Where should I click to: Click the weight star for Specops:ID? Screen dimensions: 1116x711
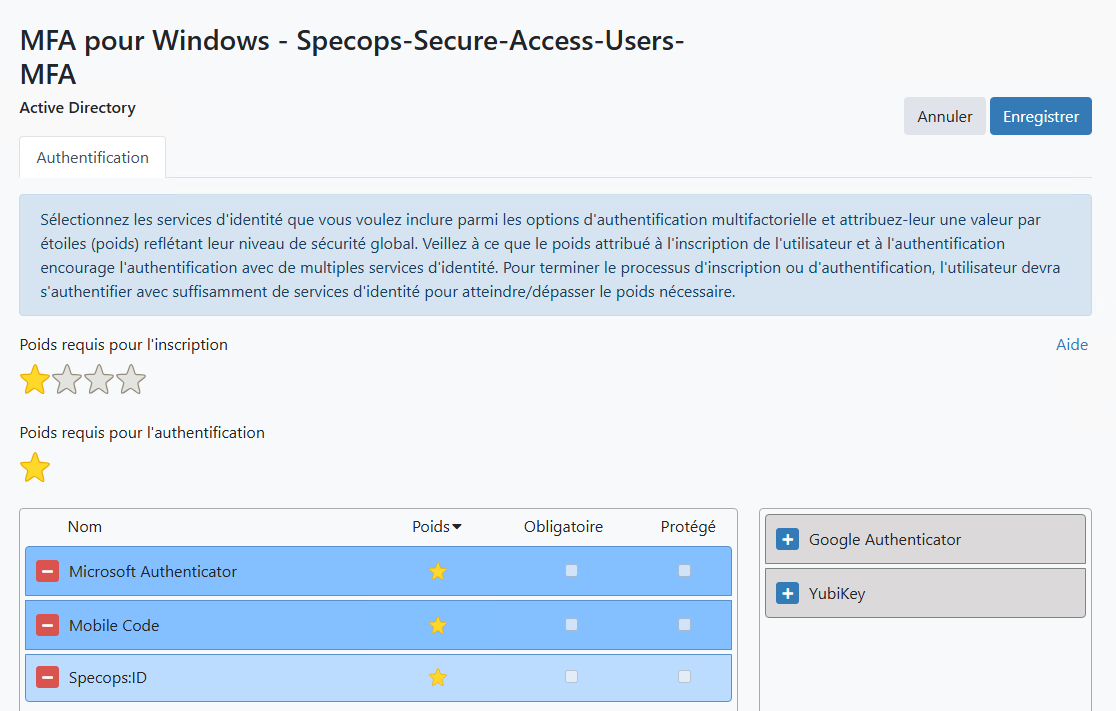tap(437, 677)
